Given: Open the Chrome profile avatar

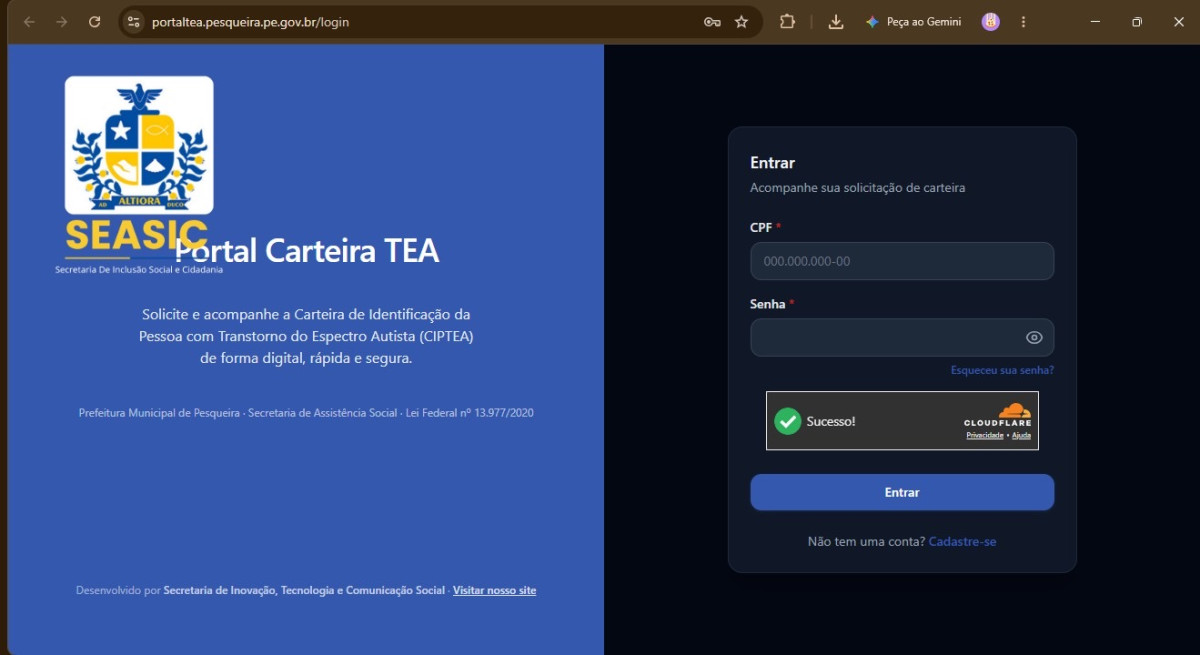Looking at the screenshot, I should click(x=990, y=21).
